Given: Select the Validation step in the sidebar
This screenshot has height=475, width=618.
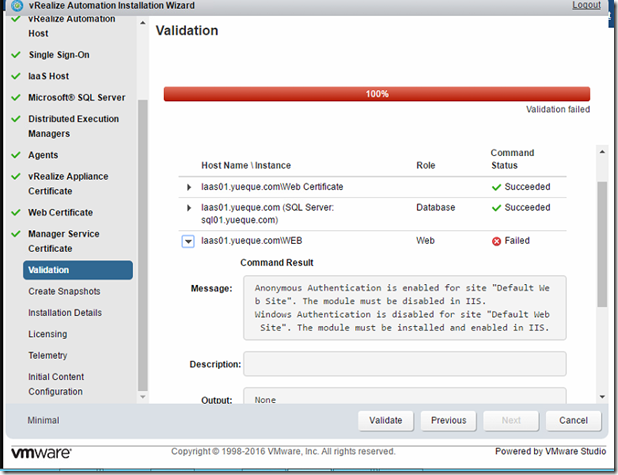Looking at the screenshot, I should pyautogui.click(x=78, y=270).
